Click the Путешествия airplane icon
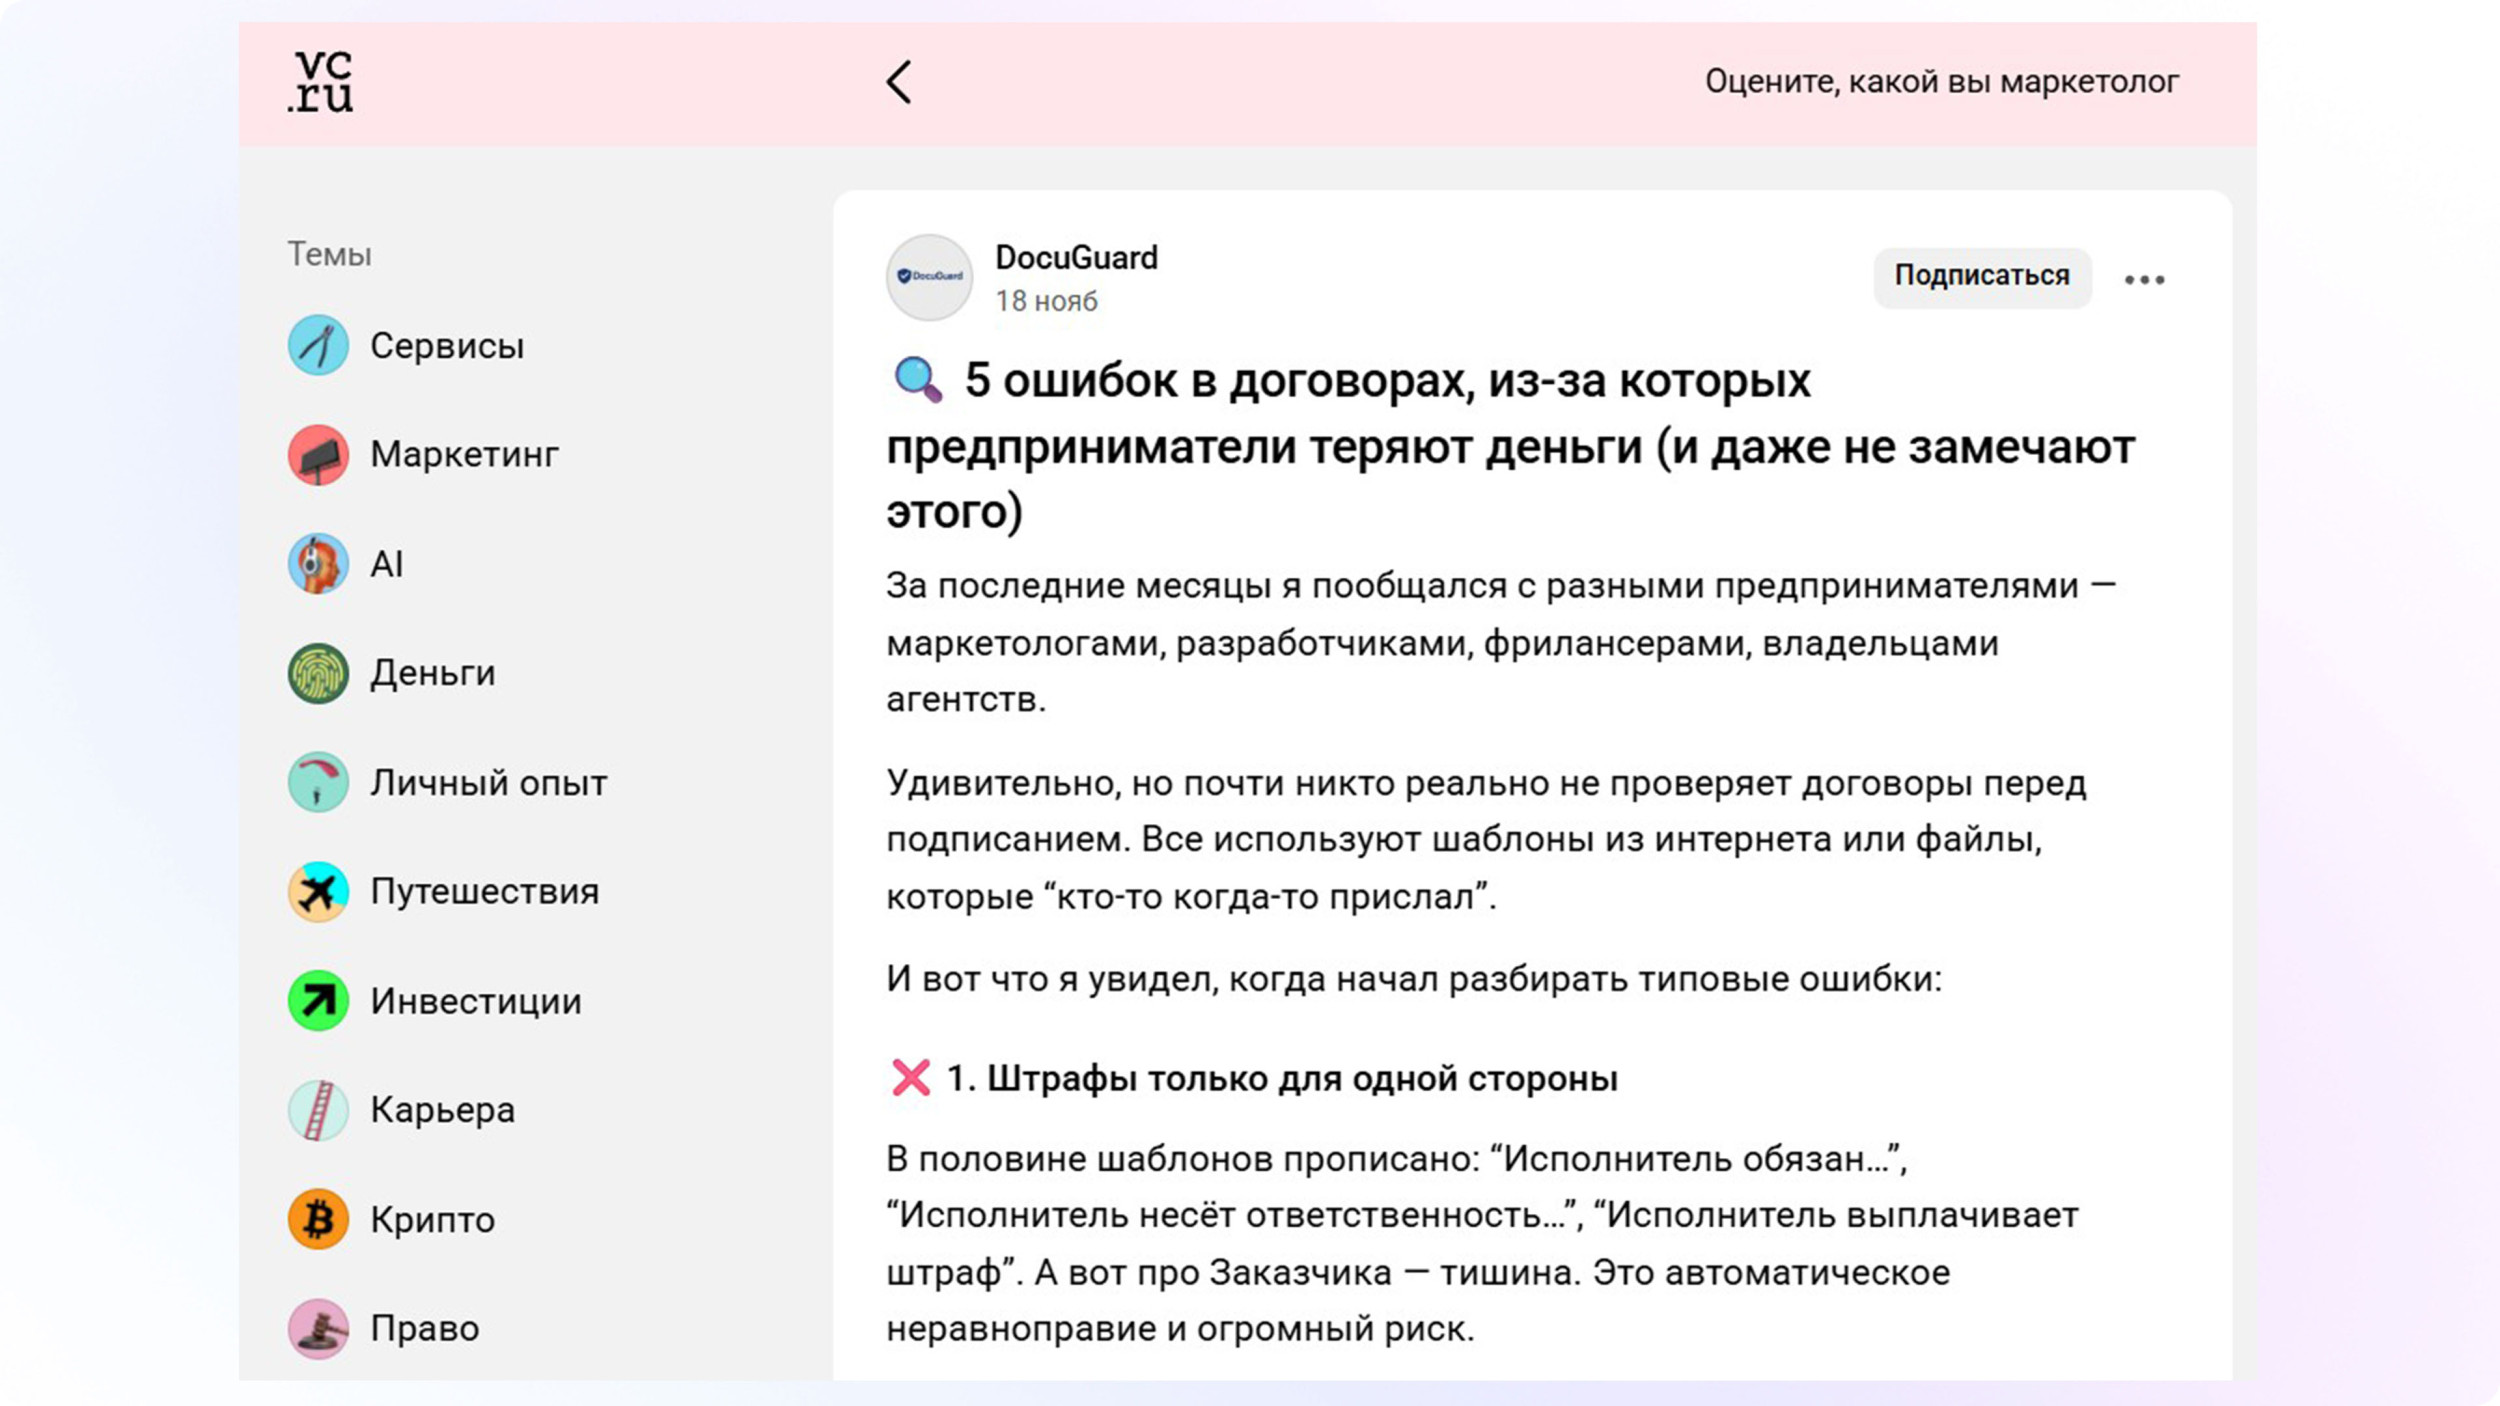Viewport: 2500px width, 1406px height. coord(318,891)
